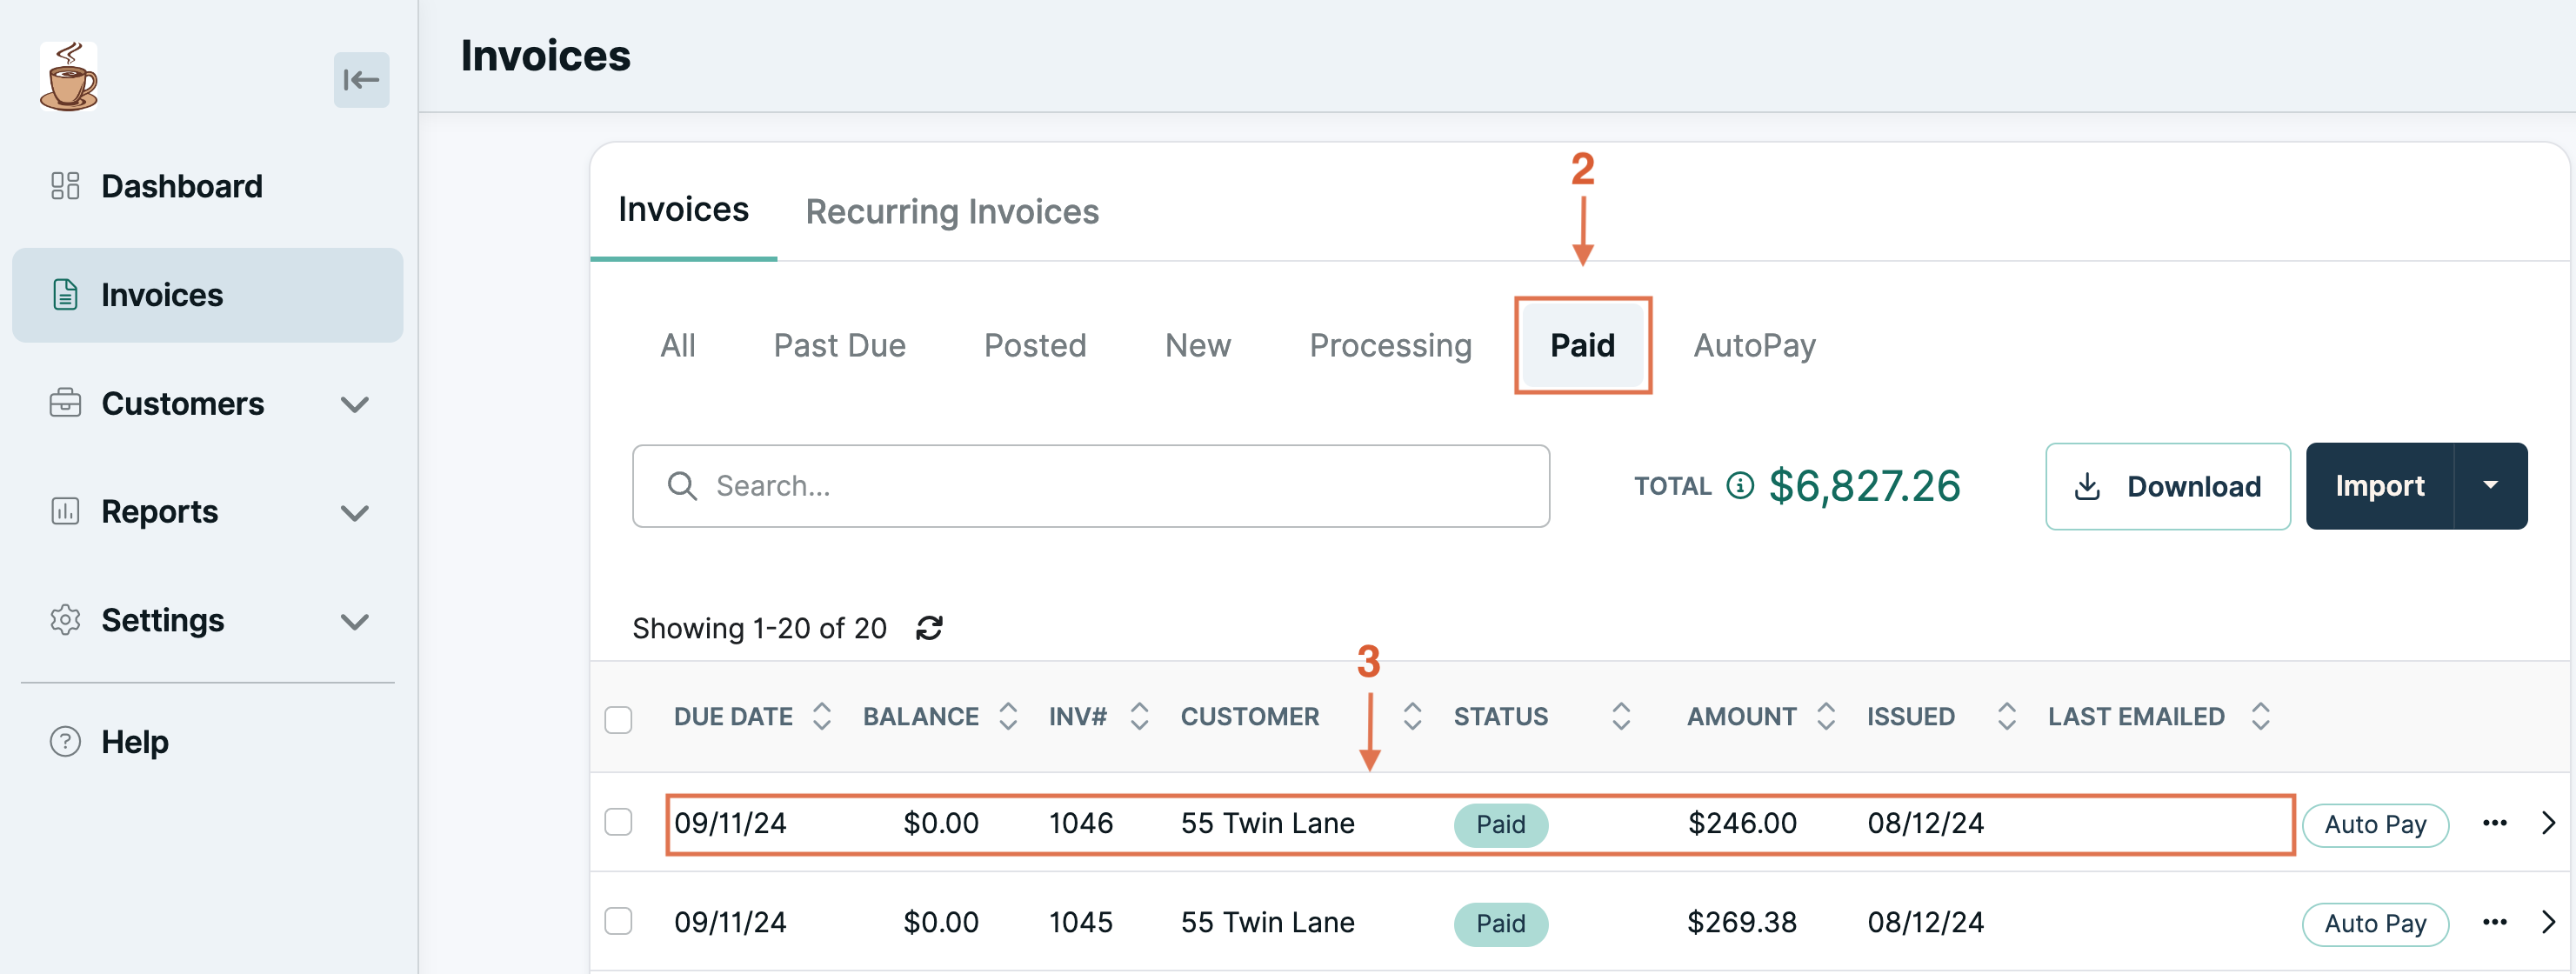Filter invoices by Past Due
The image size is (2576, 974).
coord(839,345)
